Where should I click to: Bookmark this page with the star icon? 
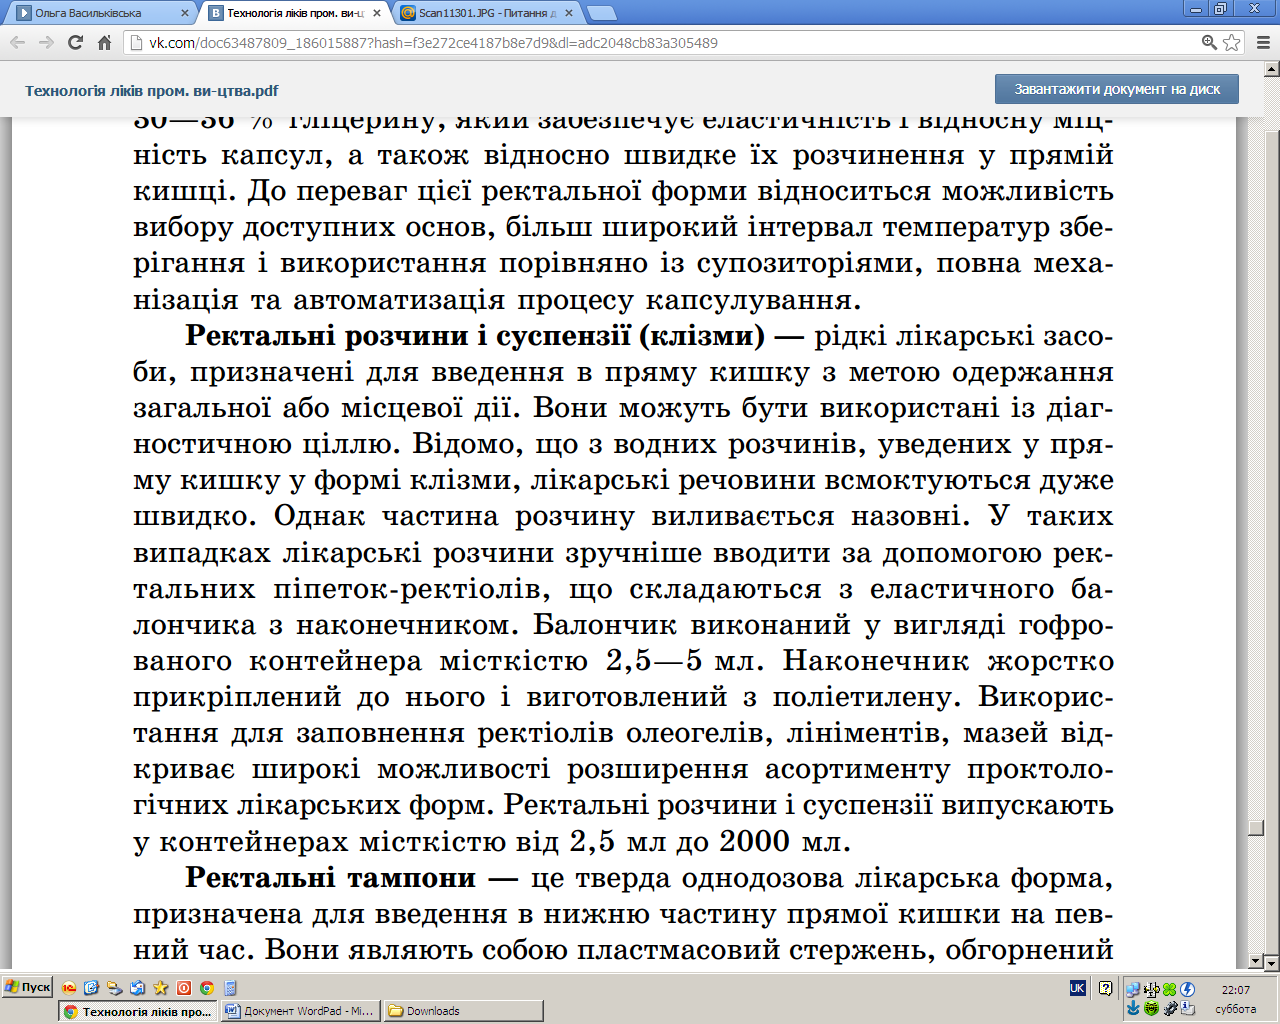click(x=1232, y=42)
